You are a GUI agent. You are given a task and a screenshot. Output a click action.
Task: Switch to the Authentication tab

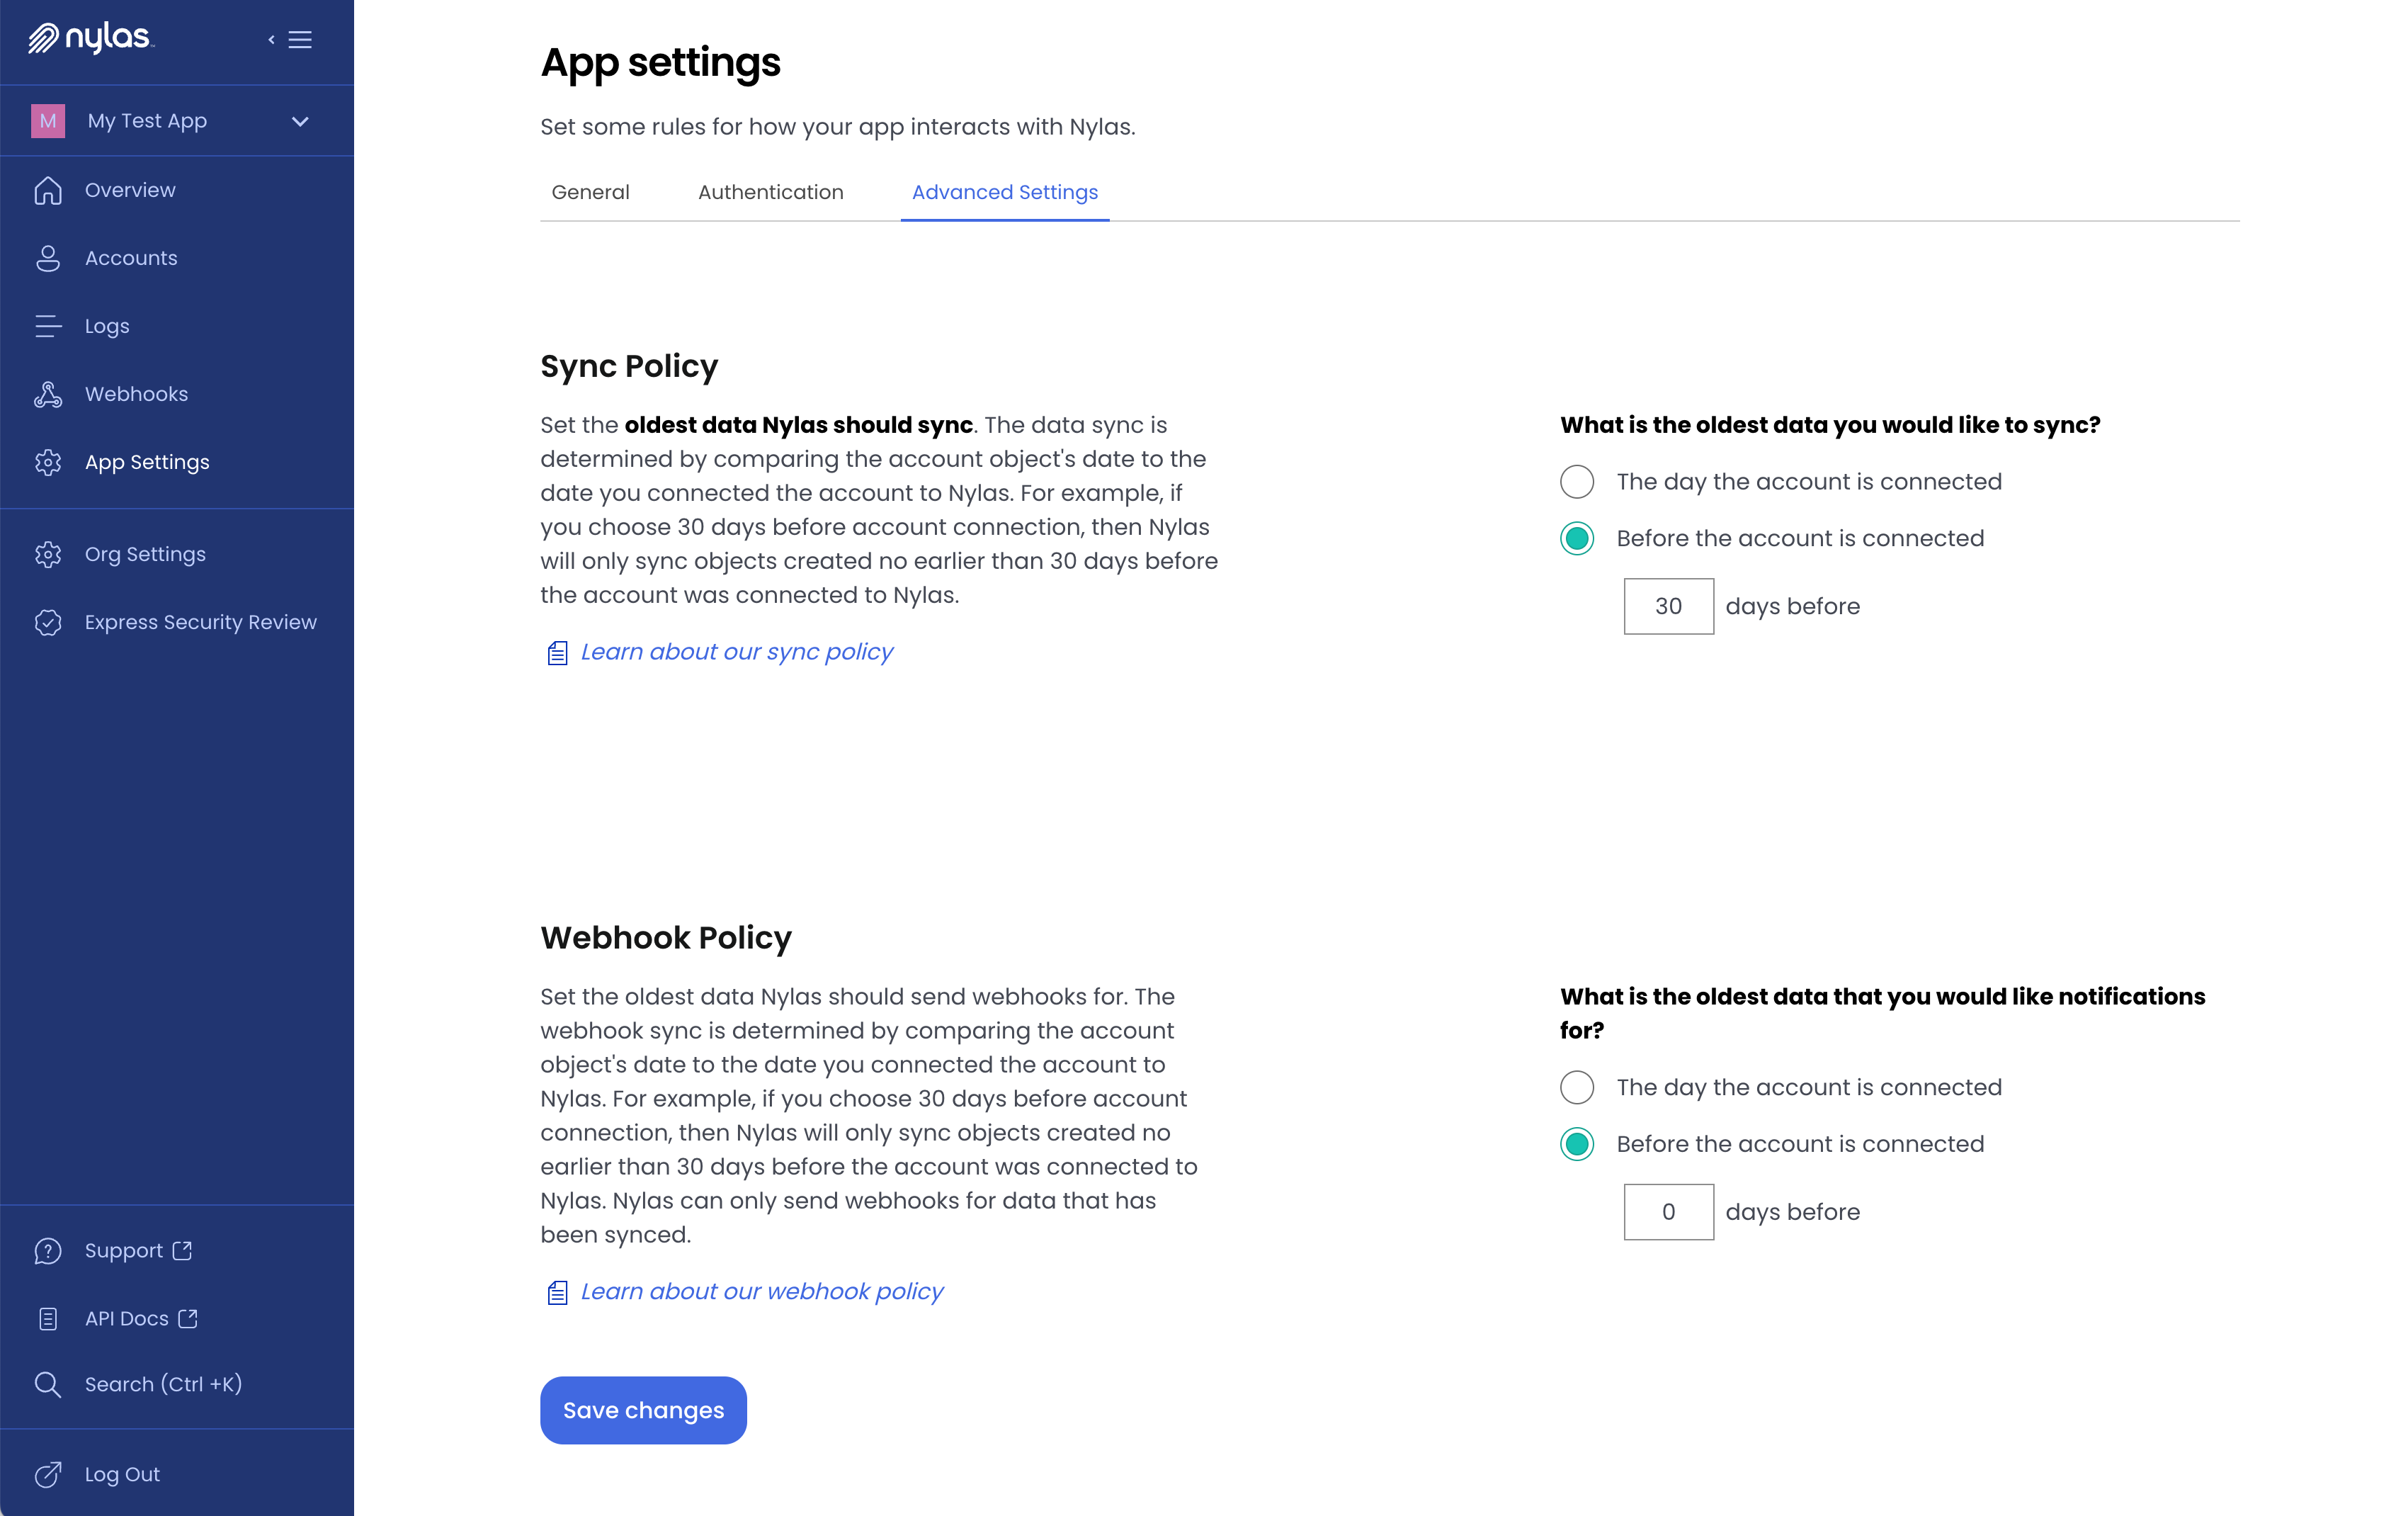770,192
